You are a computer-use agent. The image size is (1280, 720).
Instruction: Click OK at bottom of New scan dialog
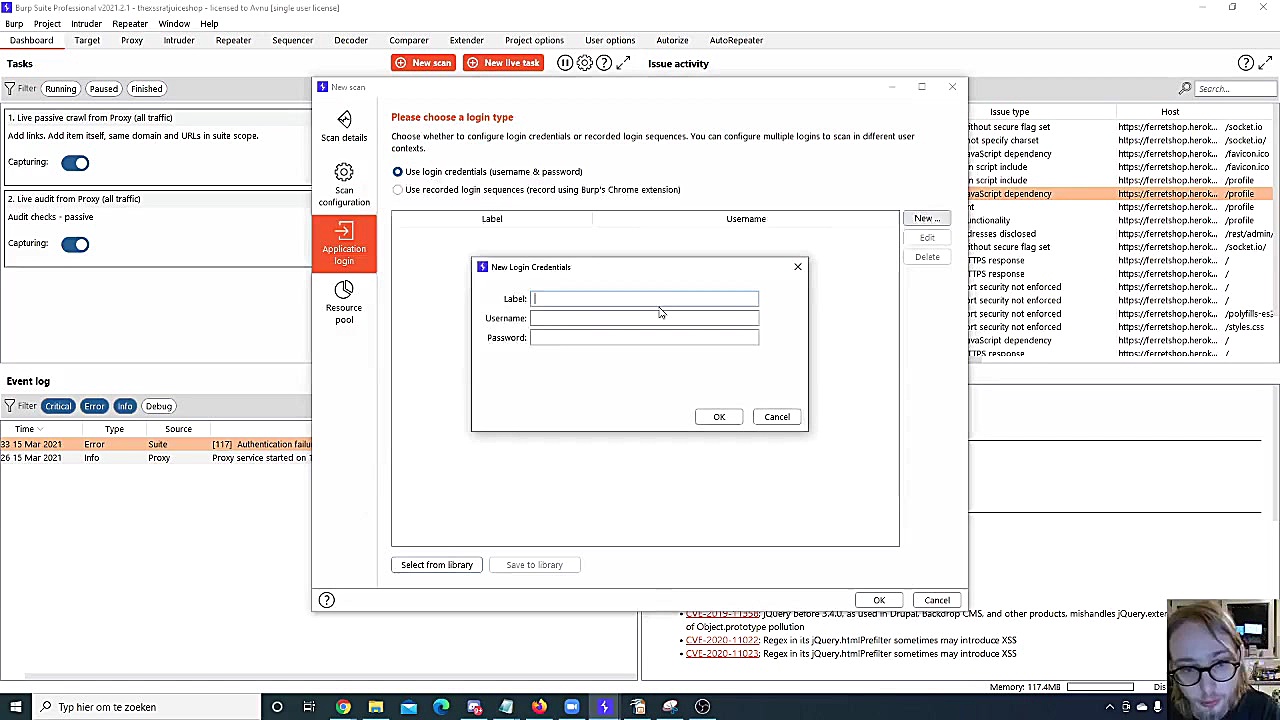pyautogui.click(x=879, y=601)
